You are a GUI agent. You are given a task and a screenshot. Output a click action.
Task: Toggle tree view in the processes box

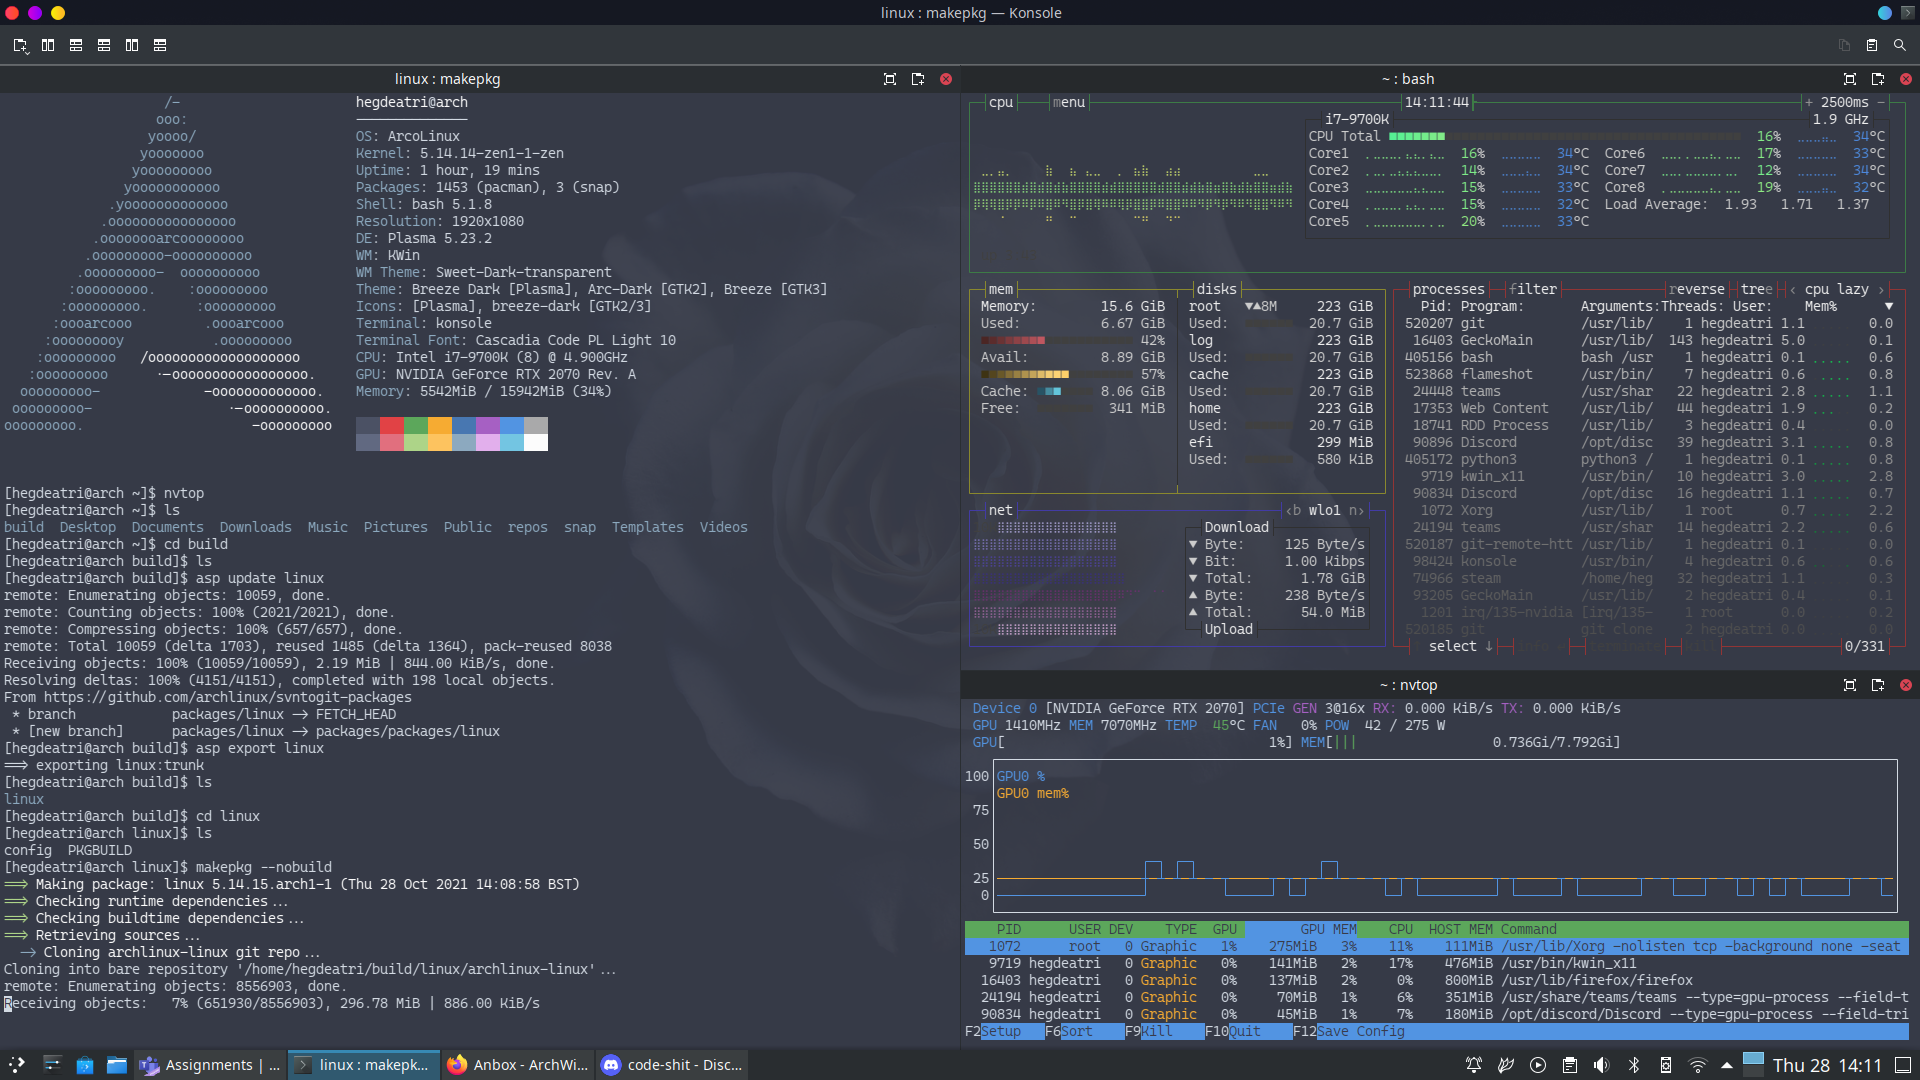point(1756,289)
